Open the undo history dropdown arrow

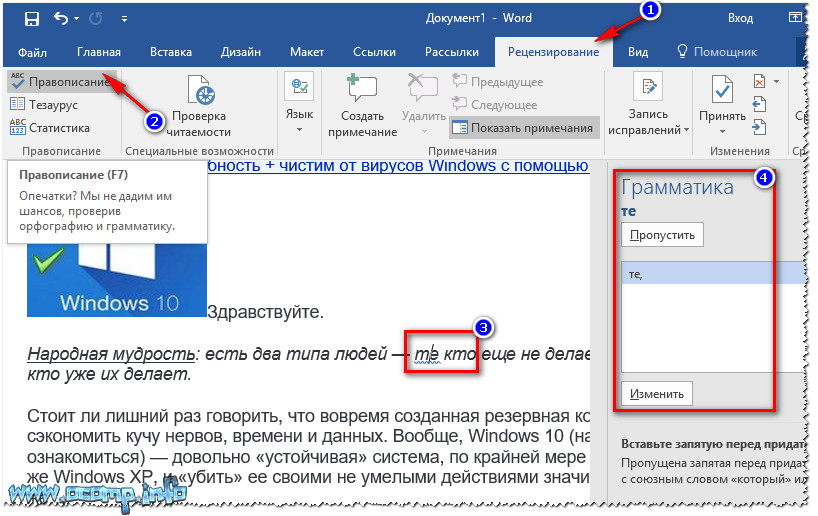[x=77, y=19]
